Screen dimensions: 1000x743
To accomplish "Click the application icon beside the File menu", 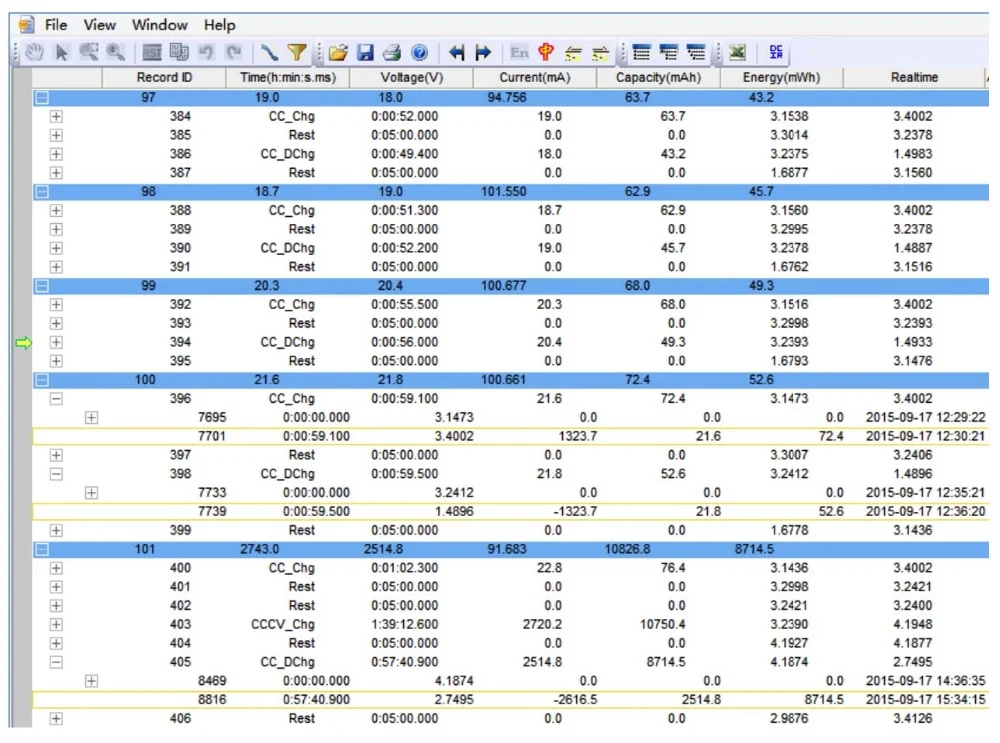I will point(26,25).
